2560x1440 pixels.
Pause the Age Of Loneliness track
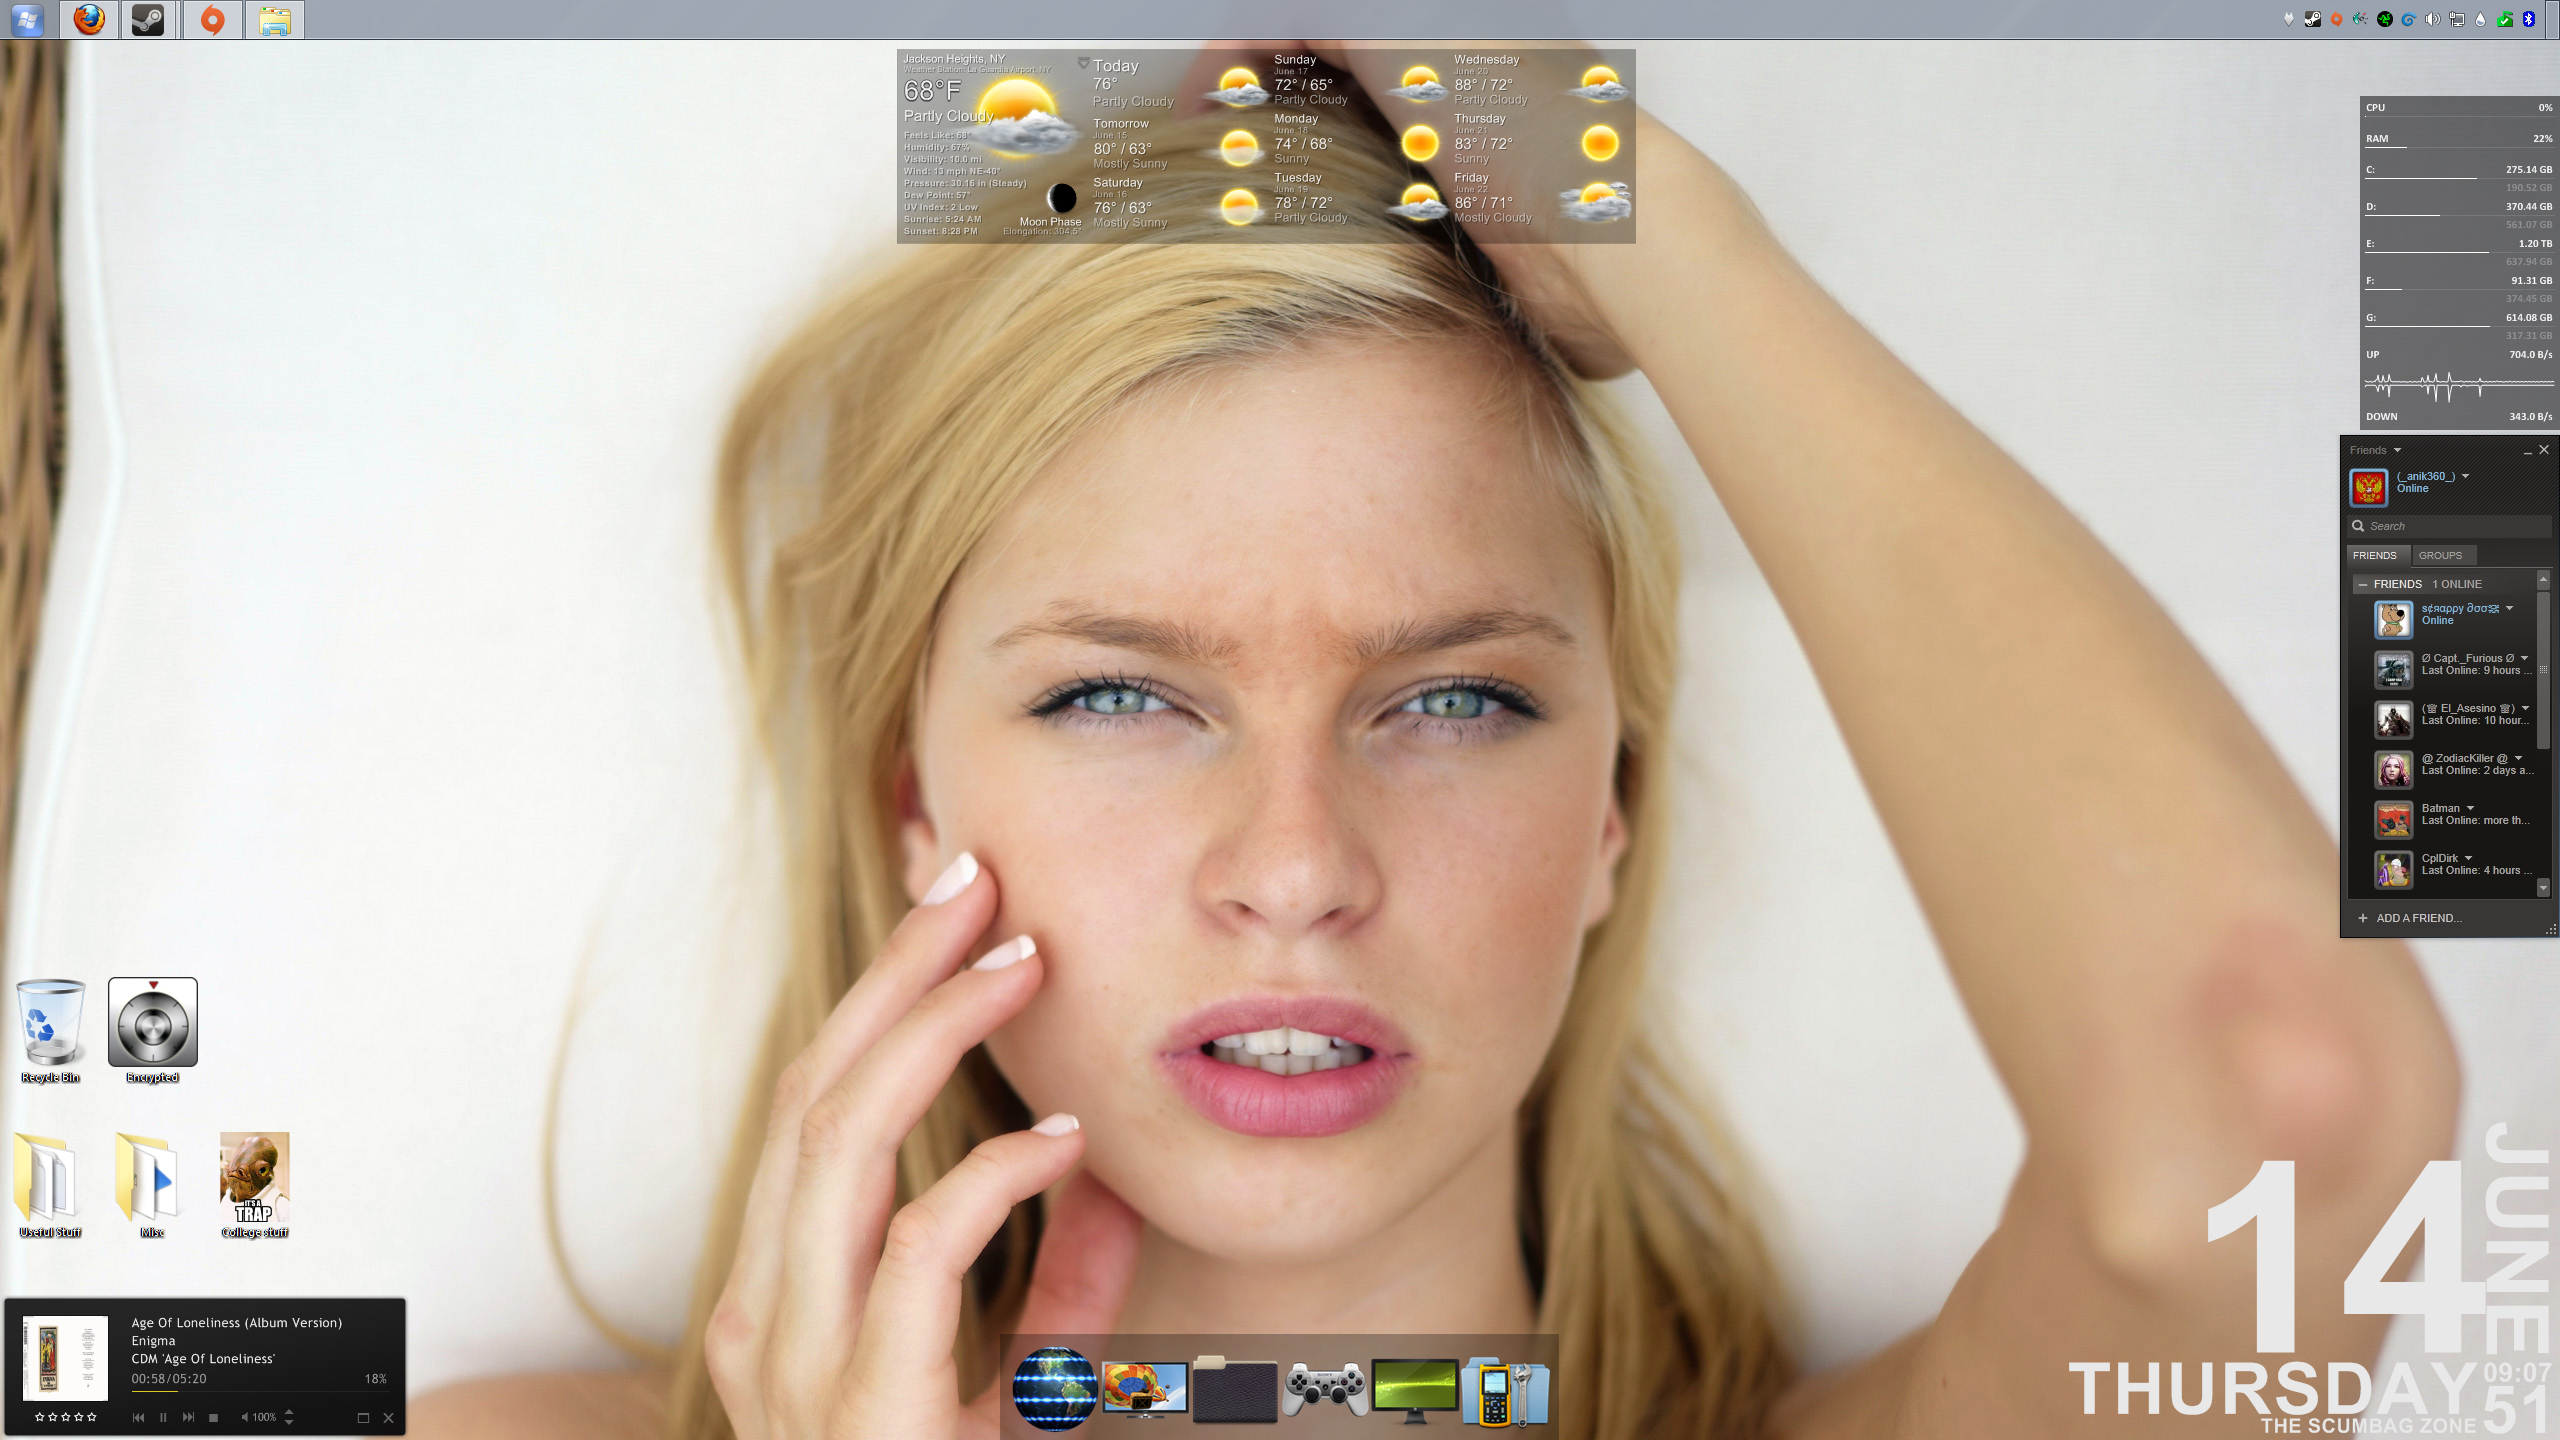tap(163, 1417)
